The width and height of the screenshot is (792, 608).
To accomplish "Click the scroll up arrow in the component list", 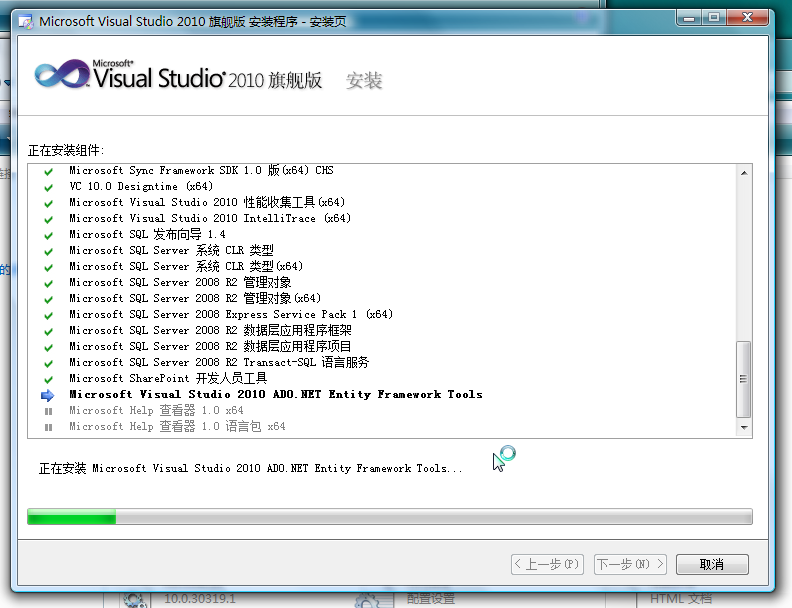I will 743,173.
